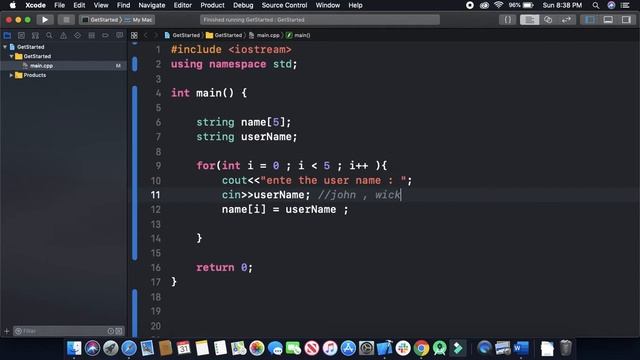The height and width of the screenshot is (360, 640).
Task: Open the Source Control navigator icon
Action: tap(21, 36)
